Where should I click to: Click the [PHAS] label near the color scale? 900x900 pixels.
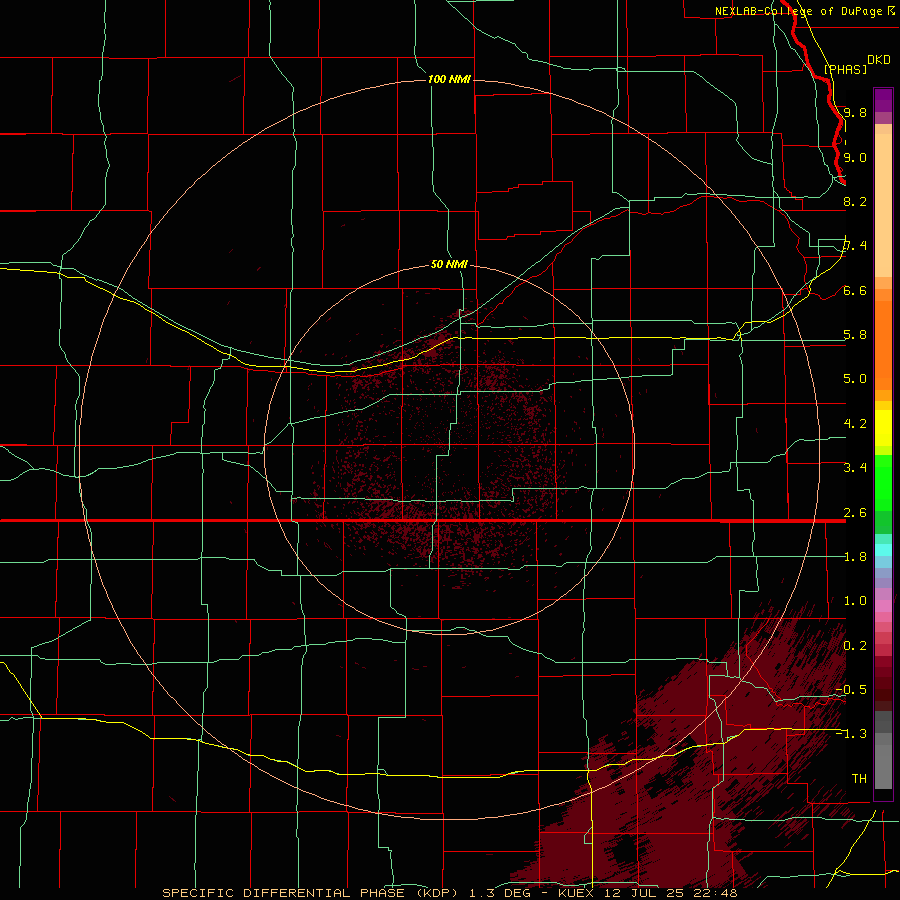pos(845,69)
